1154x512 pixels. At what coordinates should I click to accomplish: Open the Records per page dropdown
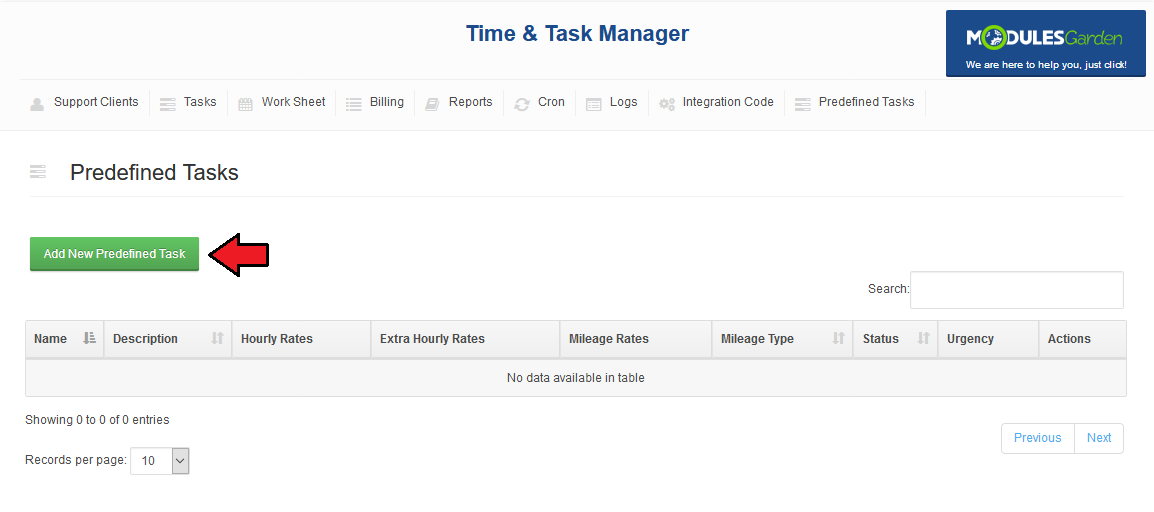(160, 461)
